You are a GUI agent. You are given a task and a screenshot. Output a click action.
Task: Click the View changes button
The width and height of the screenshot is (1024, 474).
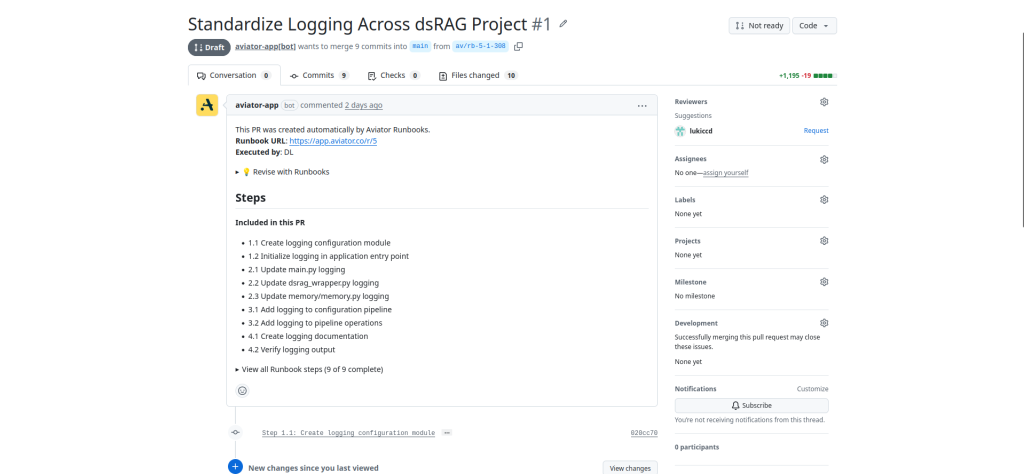pyautogui.click(x=630, y=467)
